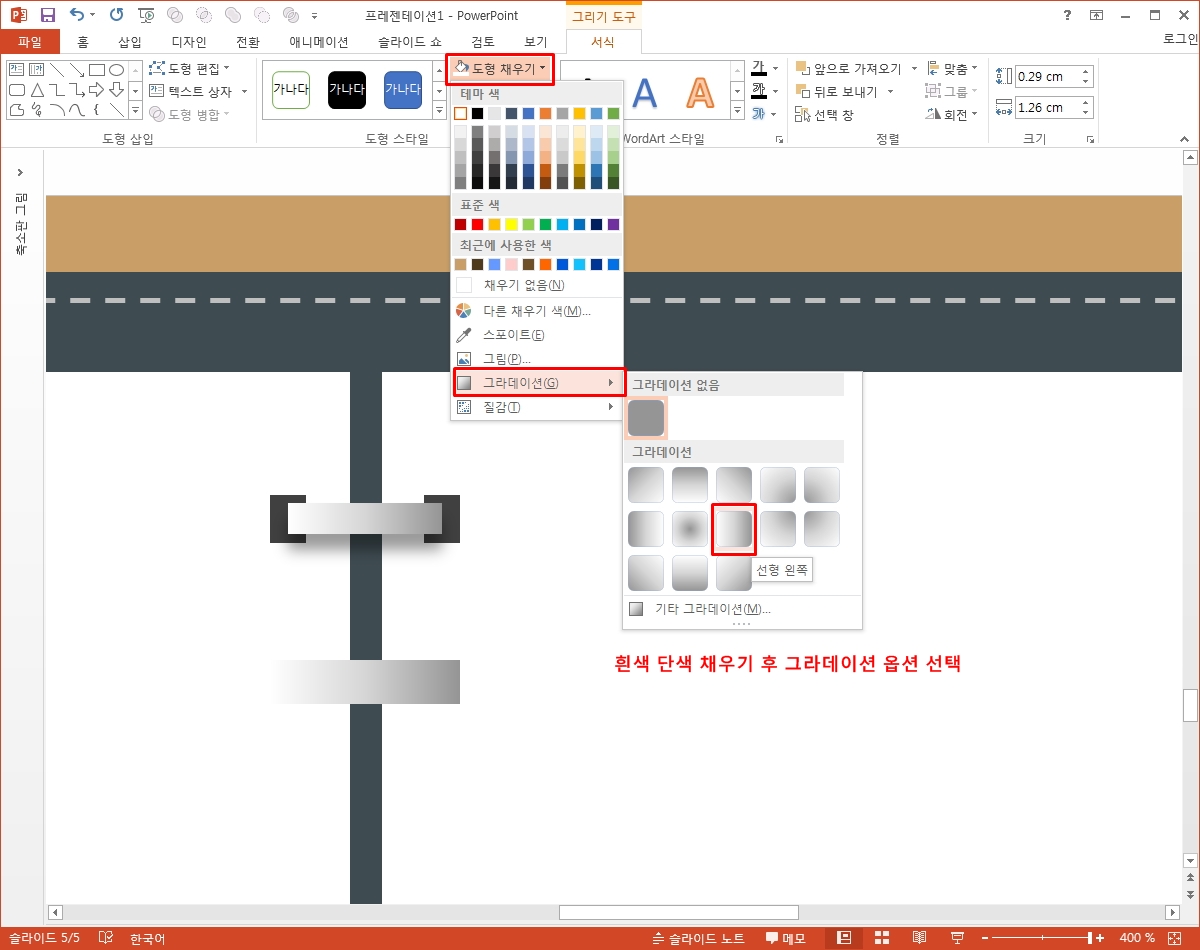
Task: Open 도형 채우기 dropdown
Action: click(x=500, y=68)
